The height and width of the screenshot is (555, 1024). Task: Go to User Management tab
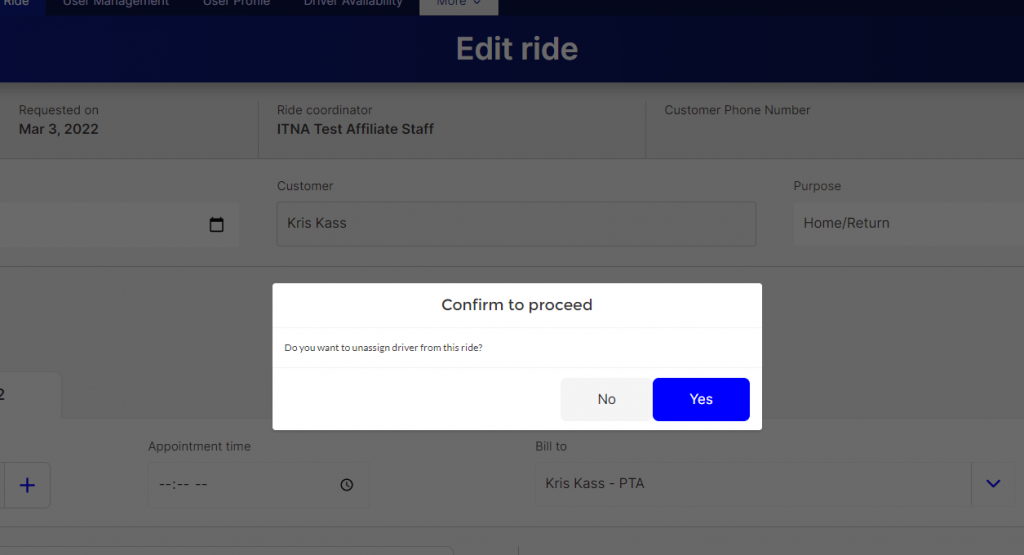(x=116, y=3)
